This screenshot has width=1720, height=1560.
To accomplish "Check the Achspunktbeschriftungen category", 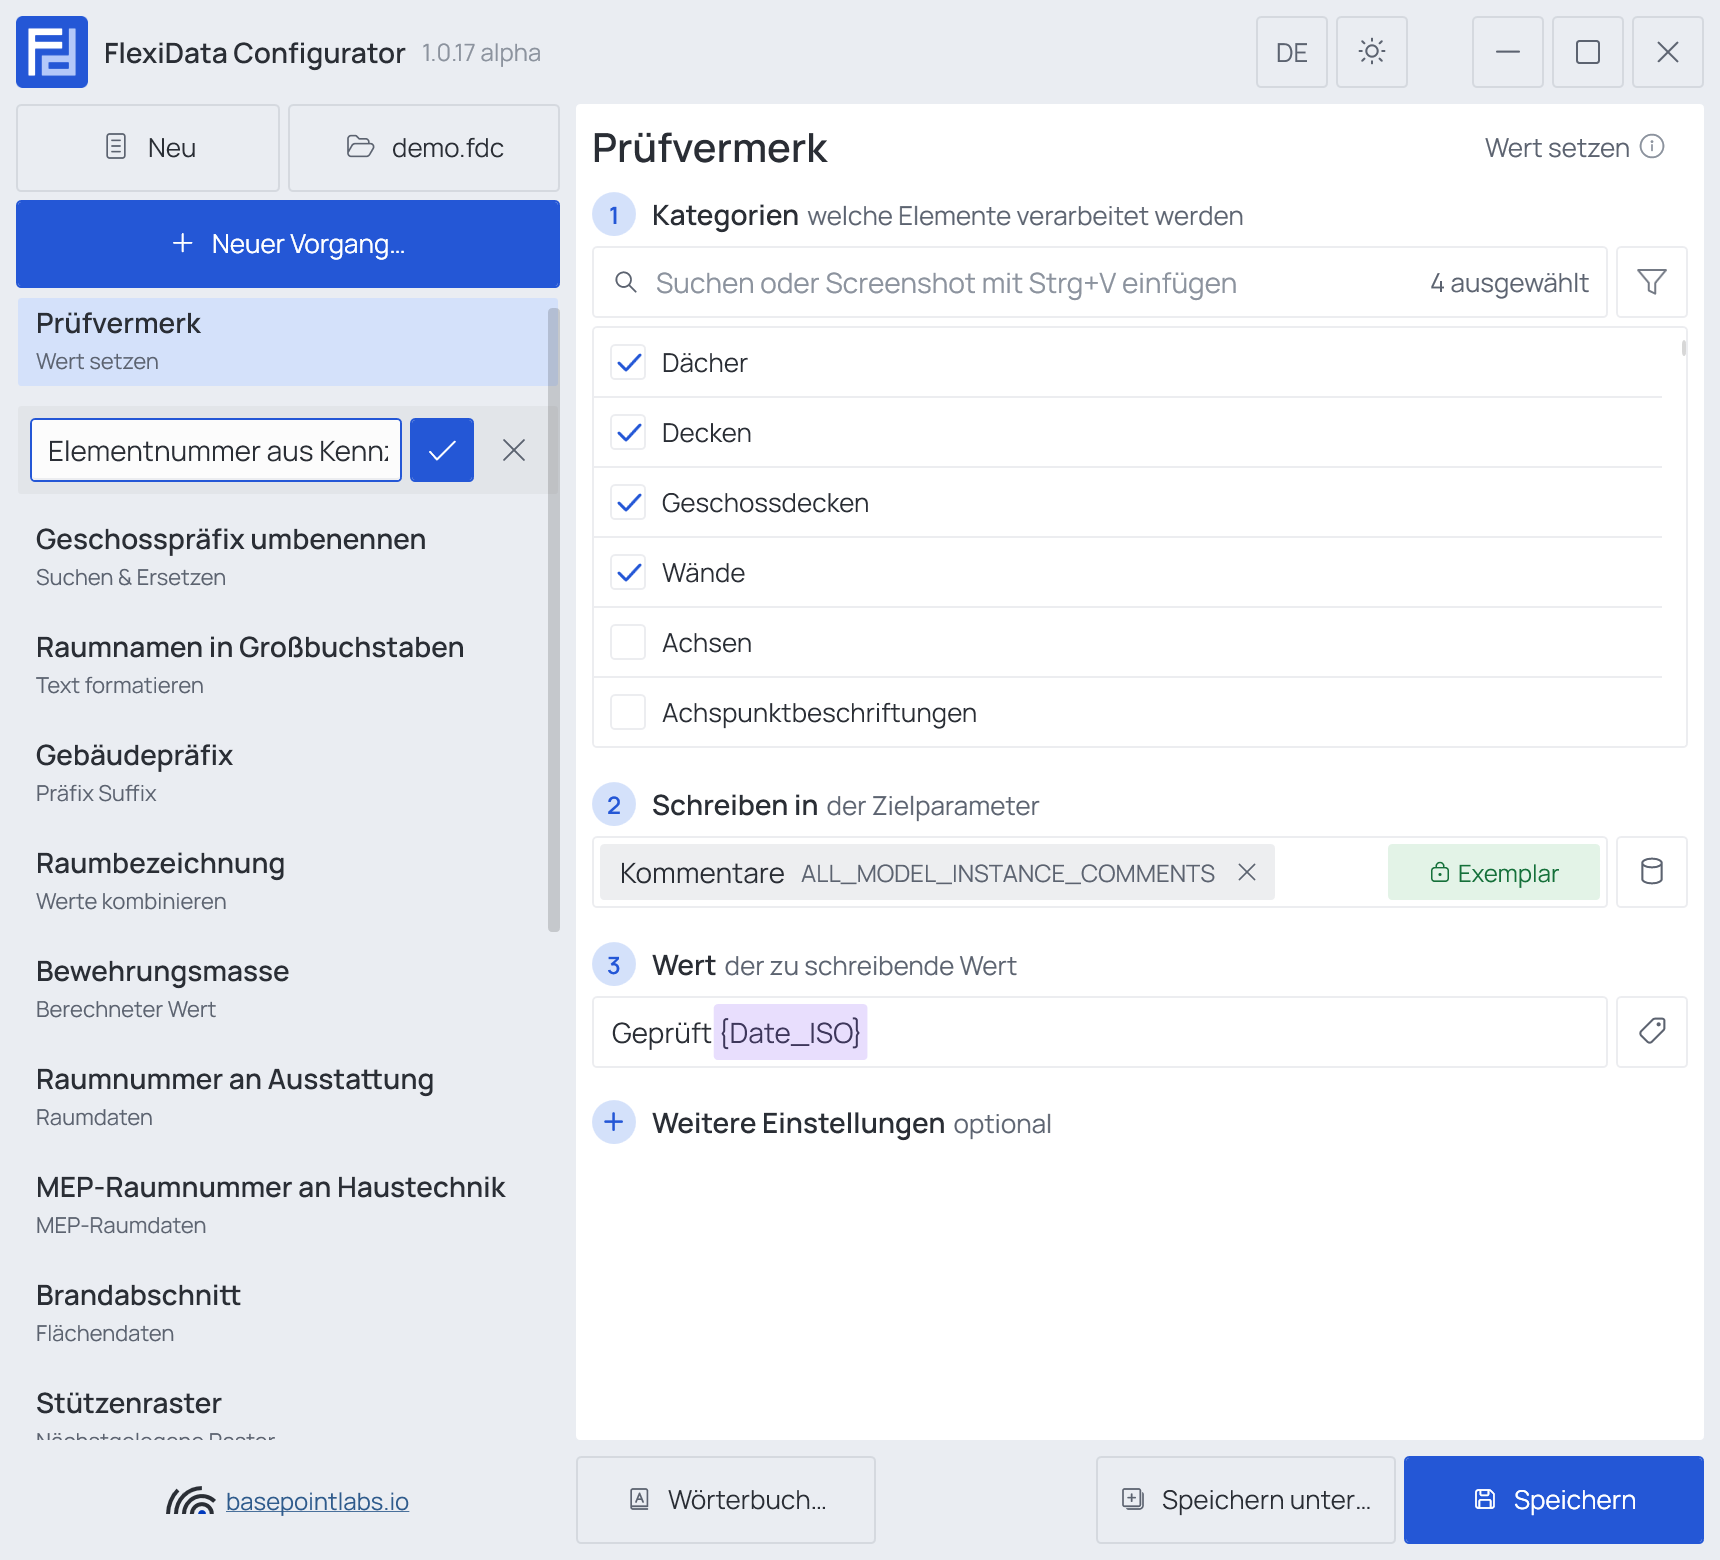I will click(628, 712).
